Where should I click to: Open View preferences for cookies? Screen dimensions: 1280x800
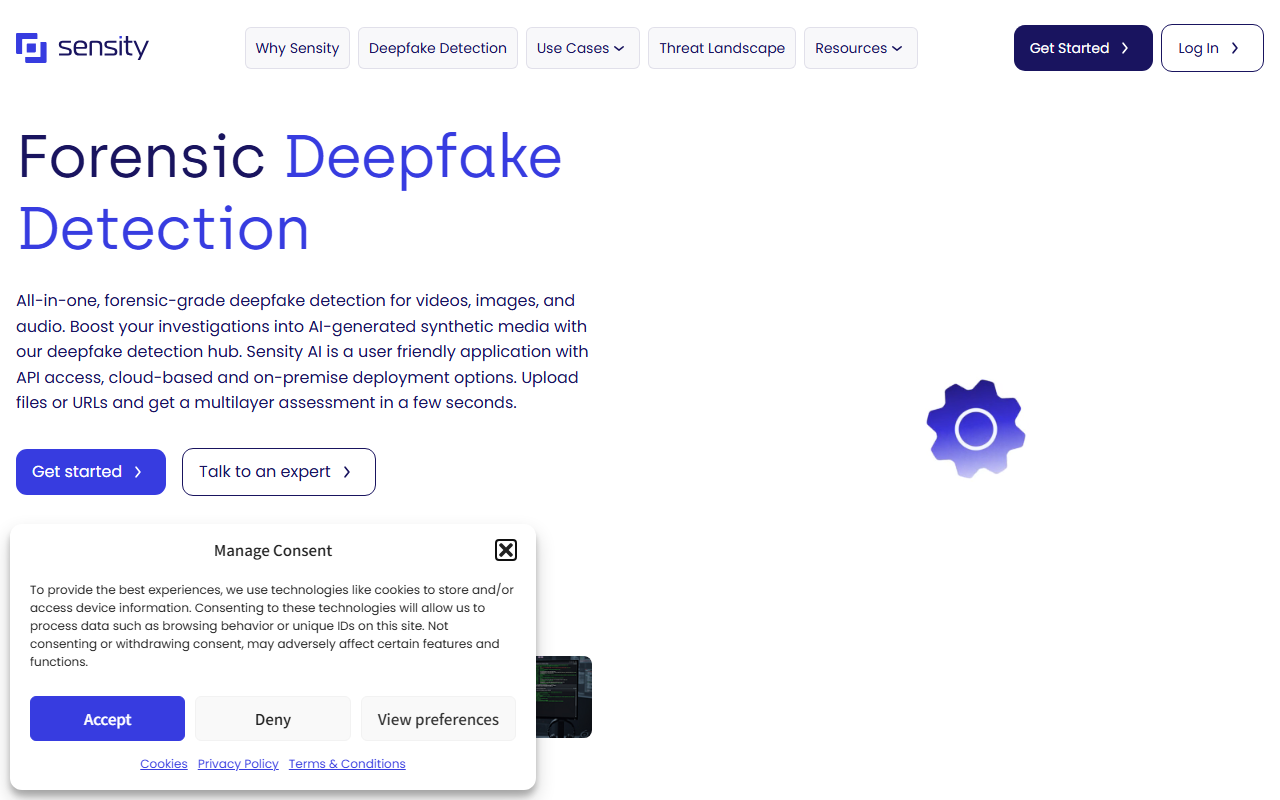click(438, 719)
